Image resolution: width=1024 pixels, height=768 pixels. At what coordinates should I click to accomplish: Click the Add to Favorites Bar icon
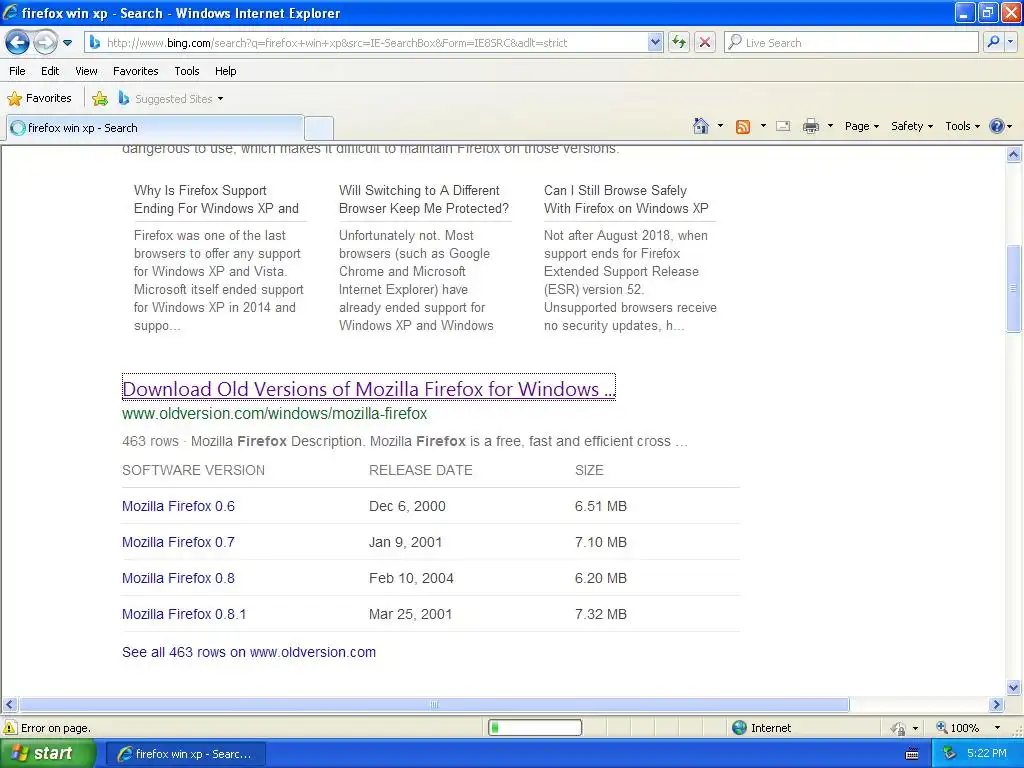(100, 99)
